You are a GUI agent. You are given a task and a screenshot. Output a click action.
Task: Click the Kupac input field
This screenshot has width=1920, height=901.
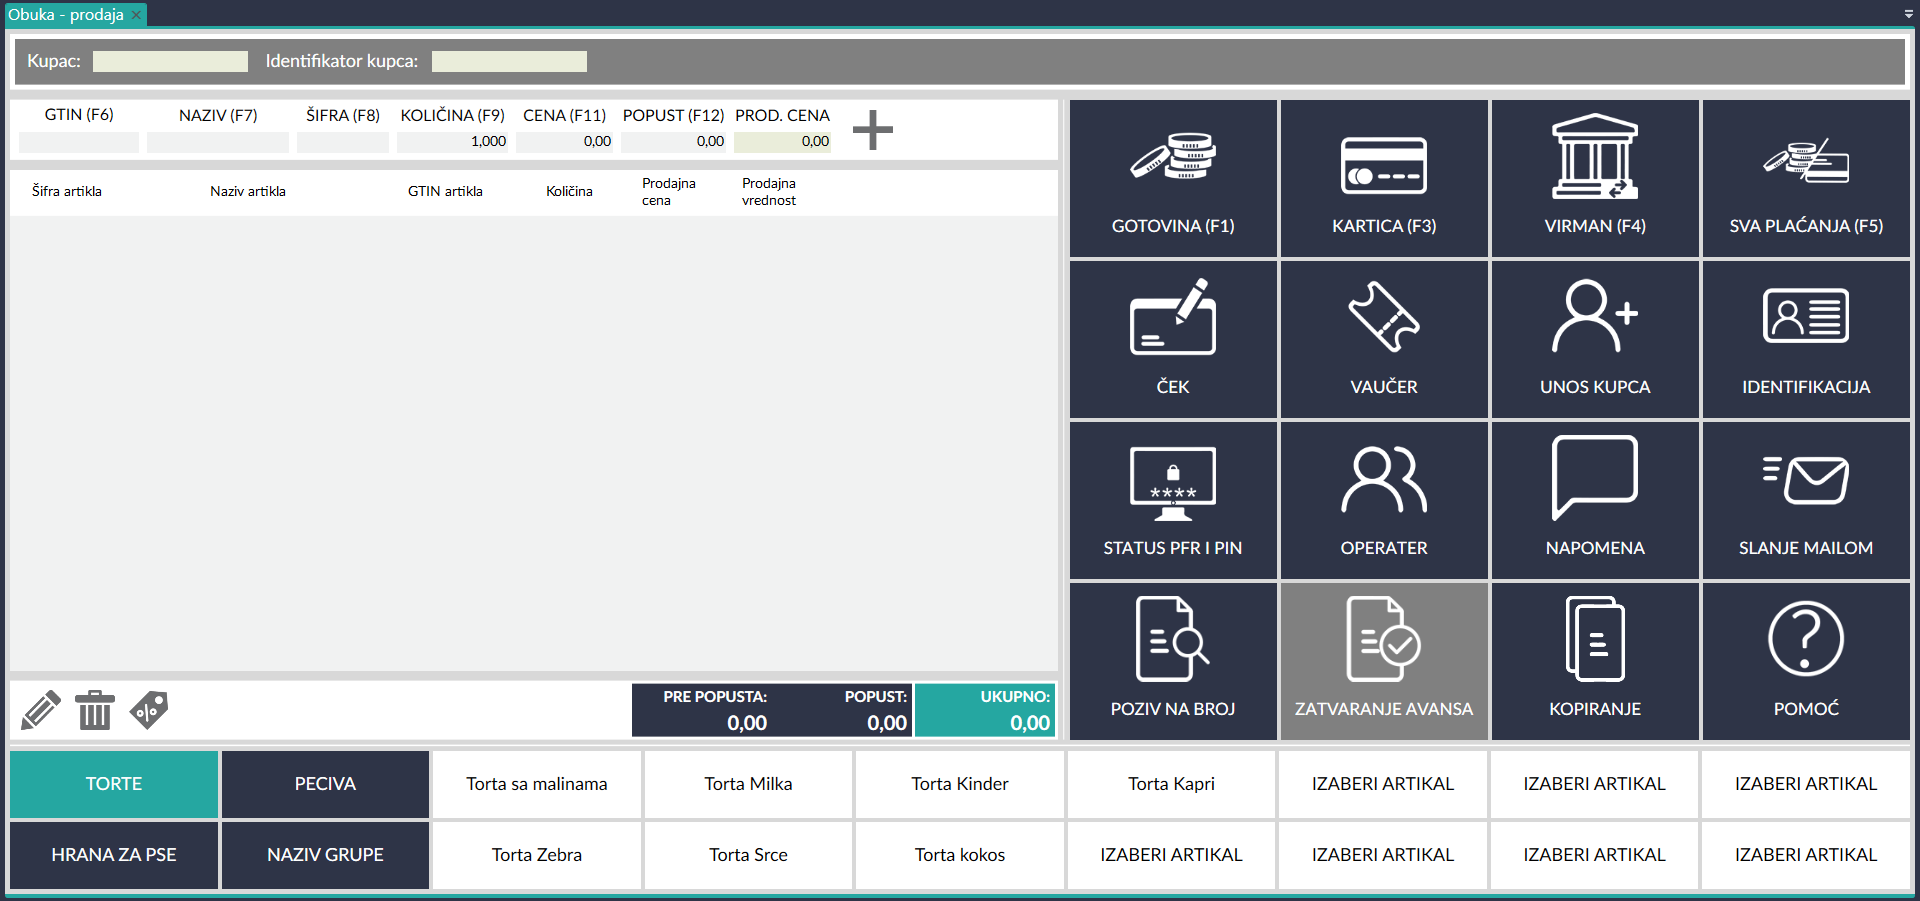click(170, 61)
